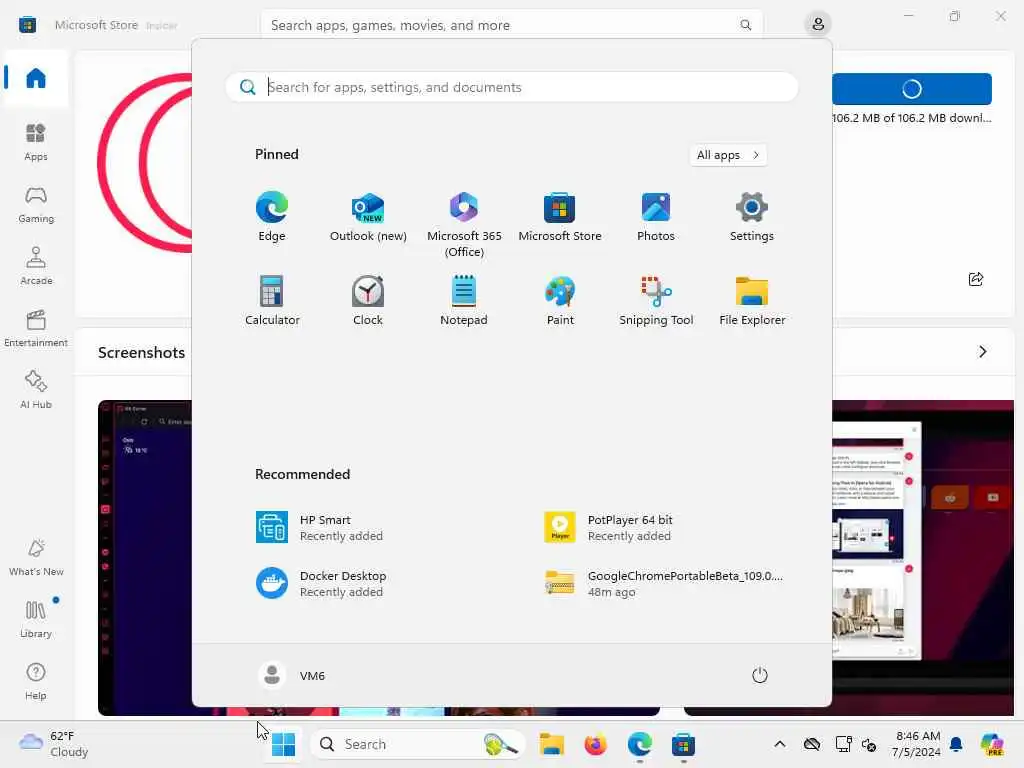Click the Store download progress button
1024x768 pixels.
tap(912, 89)
